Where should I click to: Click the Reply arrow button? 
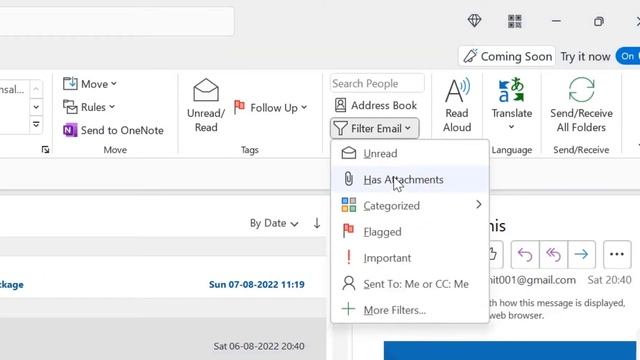point(524,255)
